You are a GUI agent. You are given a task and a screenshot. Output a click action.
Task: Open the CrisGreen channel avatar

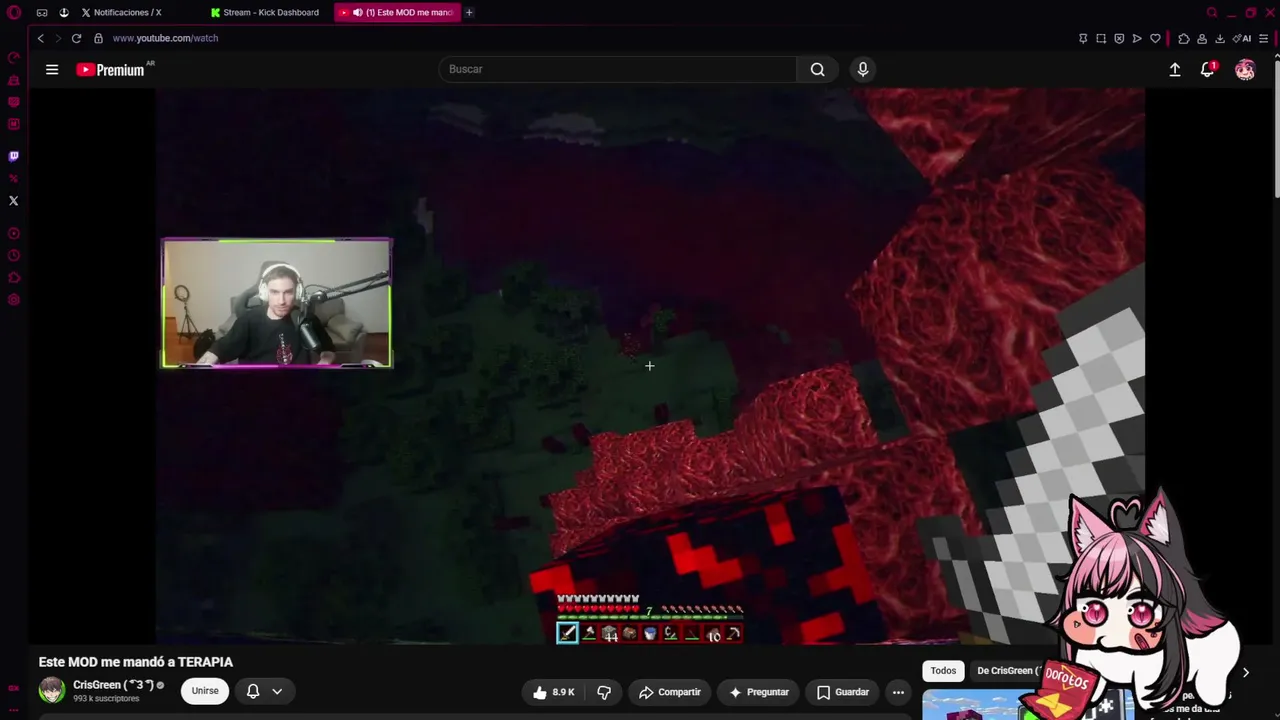[x=52, y=690]
